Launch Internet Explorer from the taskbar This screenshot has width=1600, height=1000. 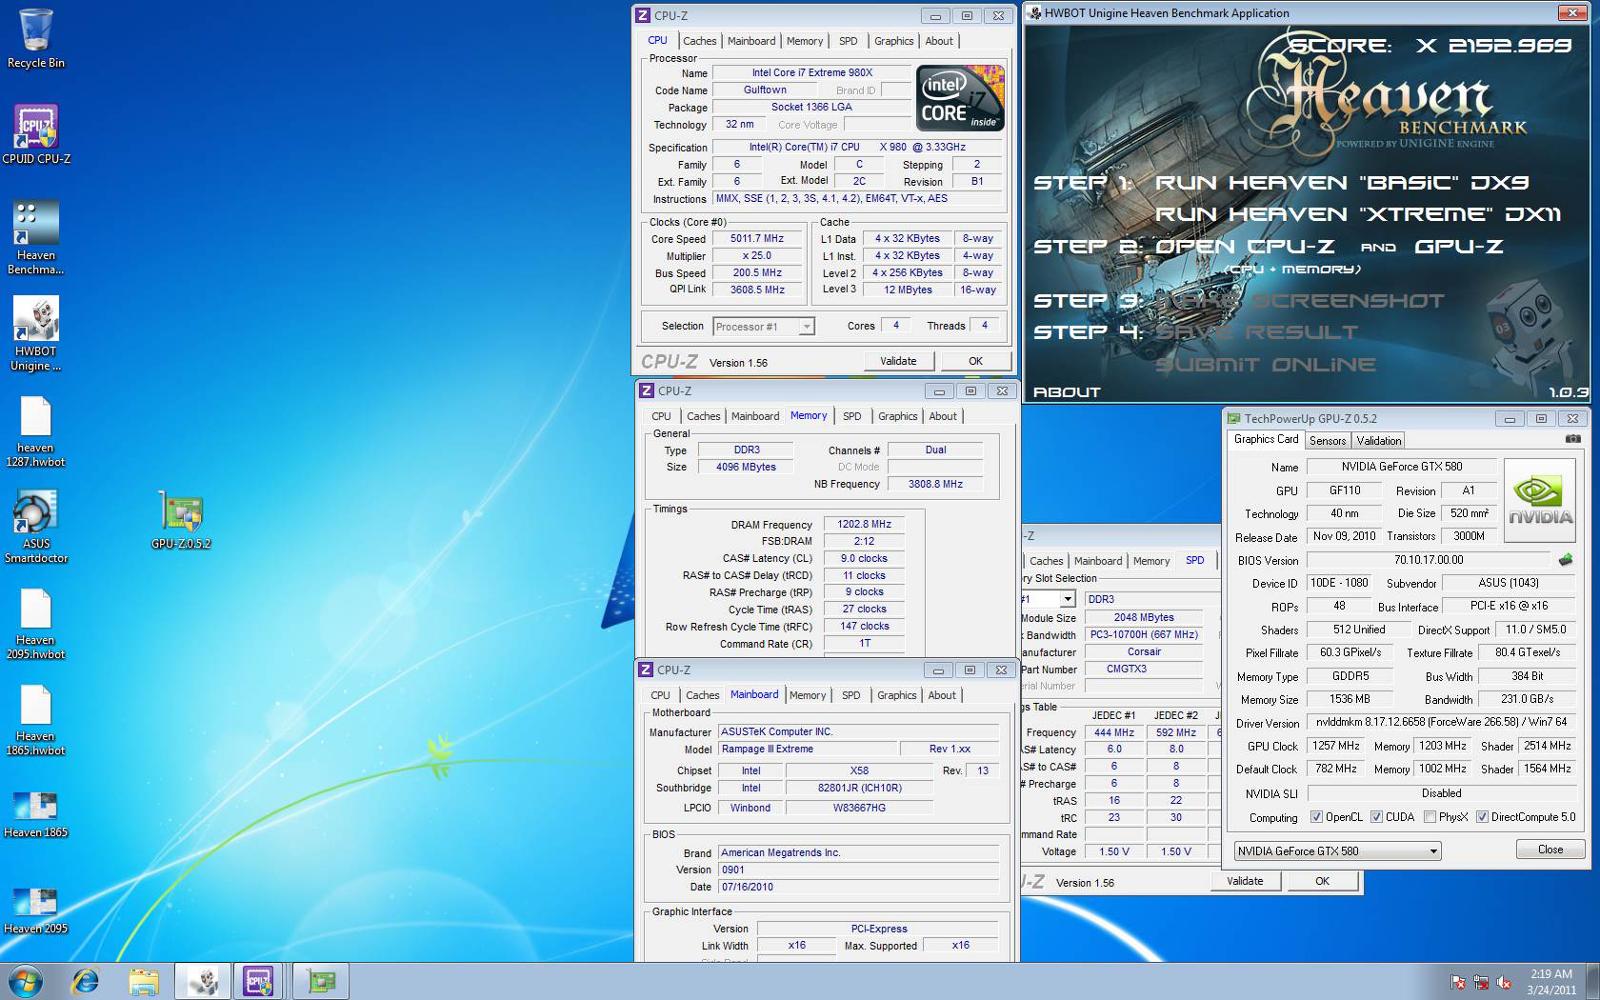[85, 982]
